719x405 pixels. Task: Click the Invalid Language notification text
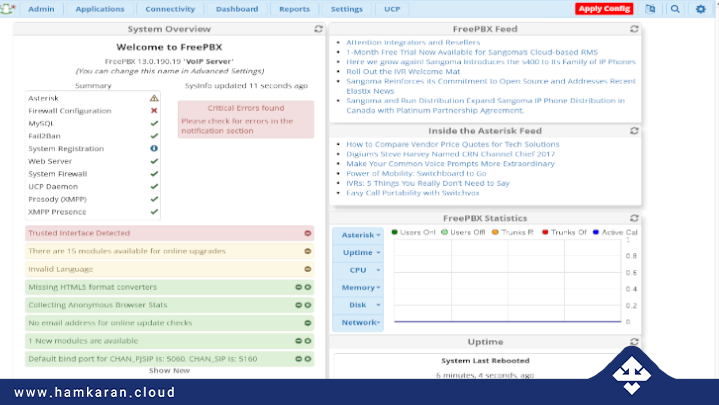pyautogui.click(x=61, y=269)
